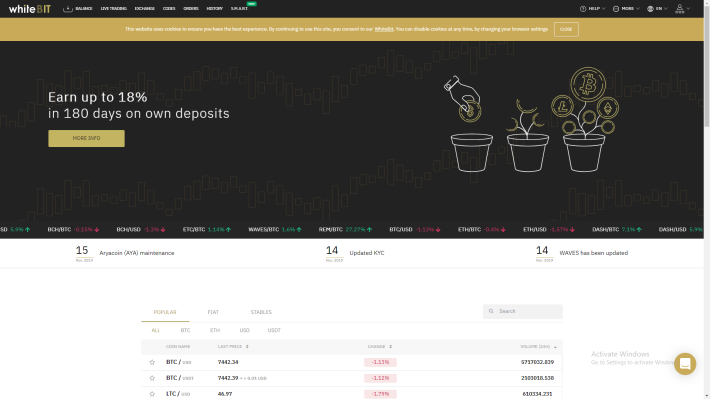Click the balance wallet icon
710x399 pixels.
[68, 9]
